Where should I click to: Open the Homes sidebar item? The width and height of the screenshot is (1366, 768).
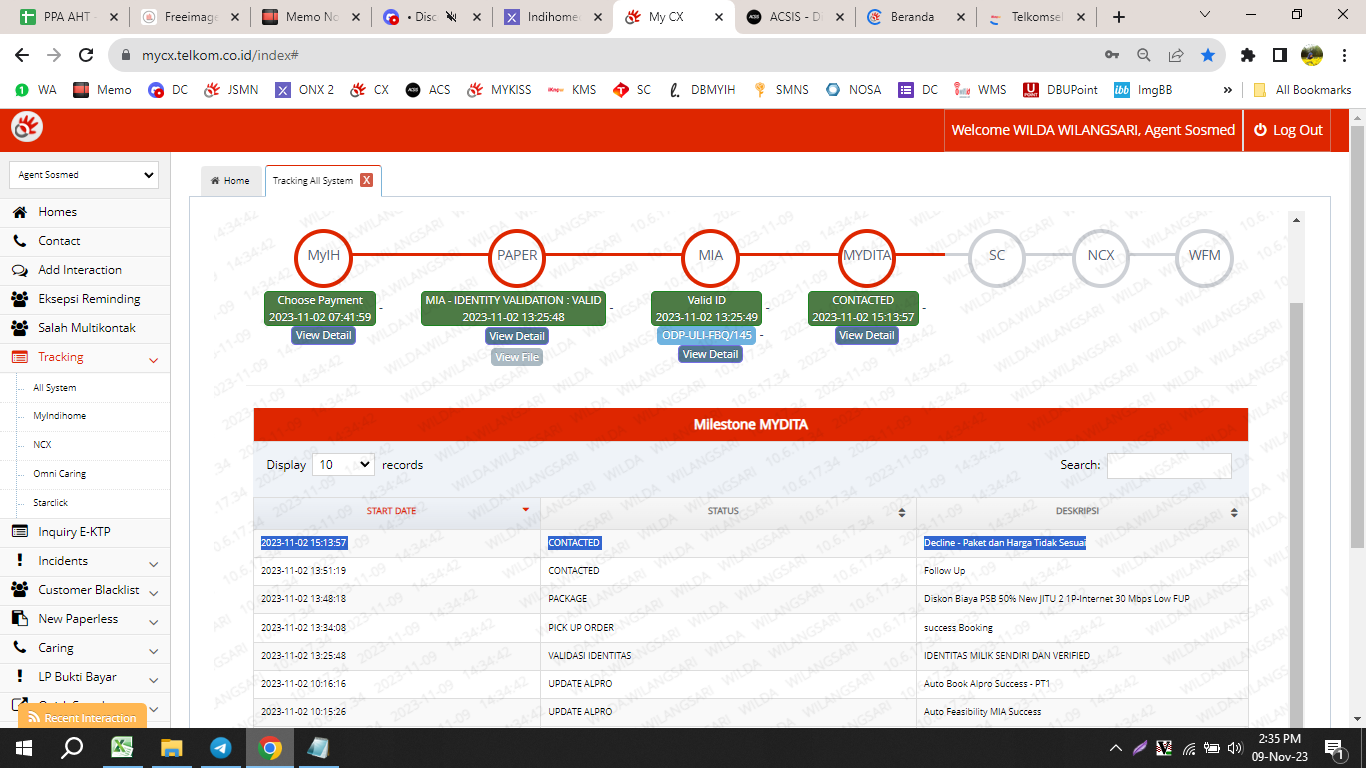click(x=57, y=212)
